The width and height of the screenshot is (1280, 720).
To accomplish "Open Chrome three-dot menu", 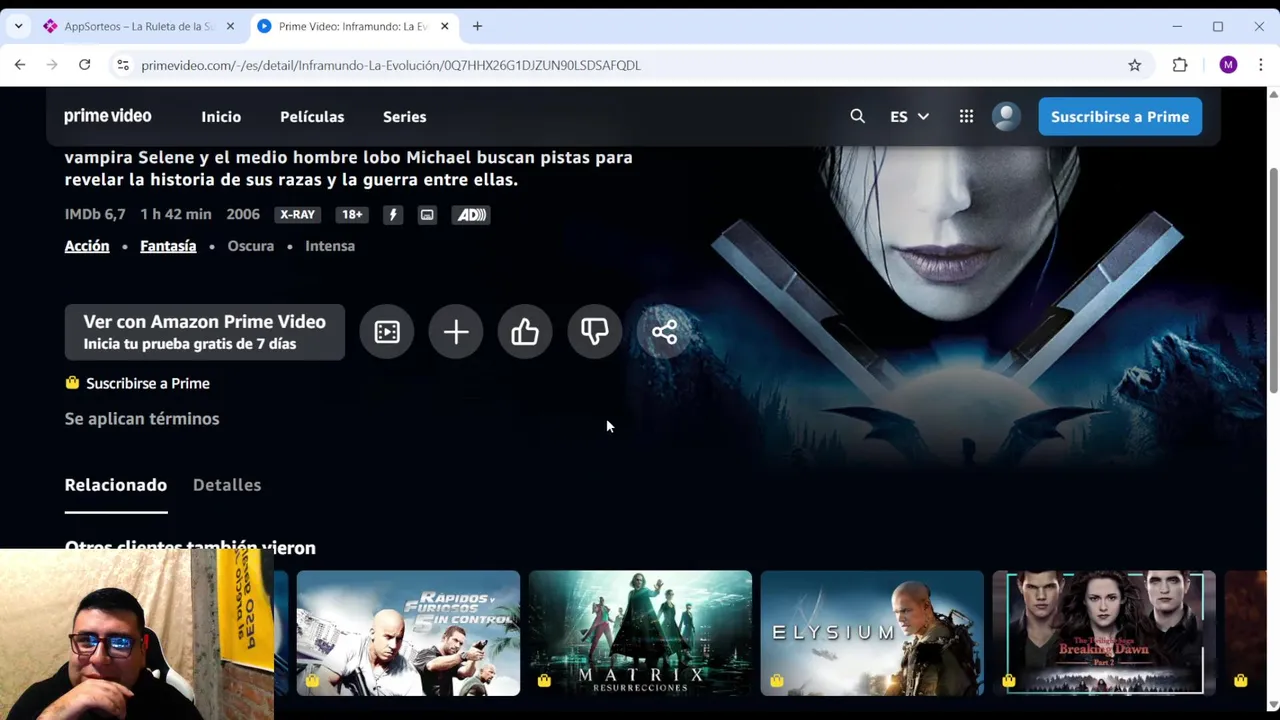I will coord(1260,65).
